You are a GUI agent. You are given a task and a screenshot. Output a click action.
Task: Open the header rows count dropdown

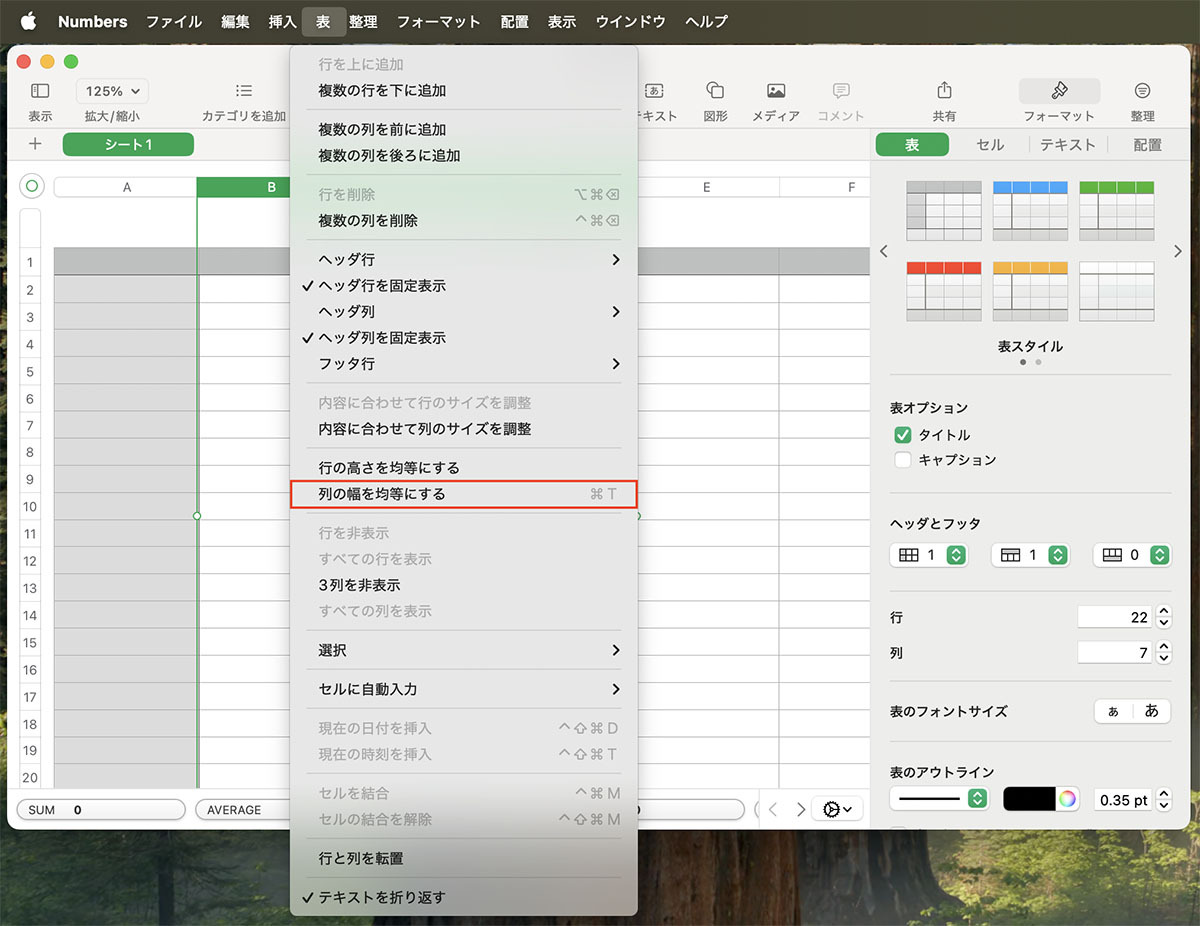(1031, 555)
